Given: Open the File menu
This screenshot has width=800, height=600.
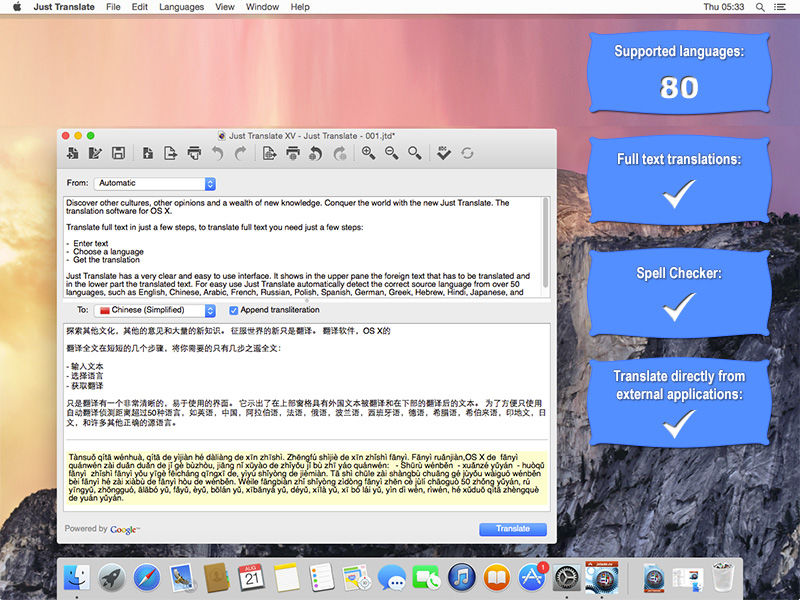Looking at the screenshot, I should 113,7.
